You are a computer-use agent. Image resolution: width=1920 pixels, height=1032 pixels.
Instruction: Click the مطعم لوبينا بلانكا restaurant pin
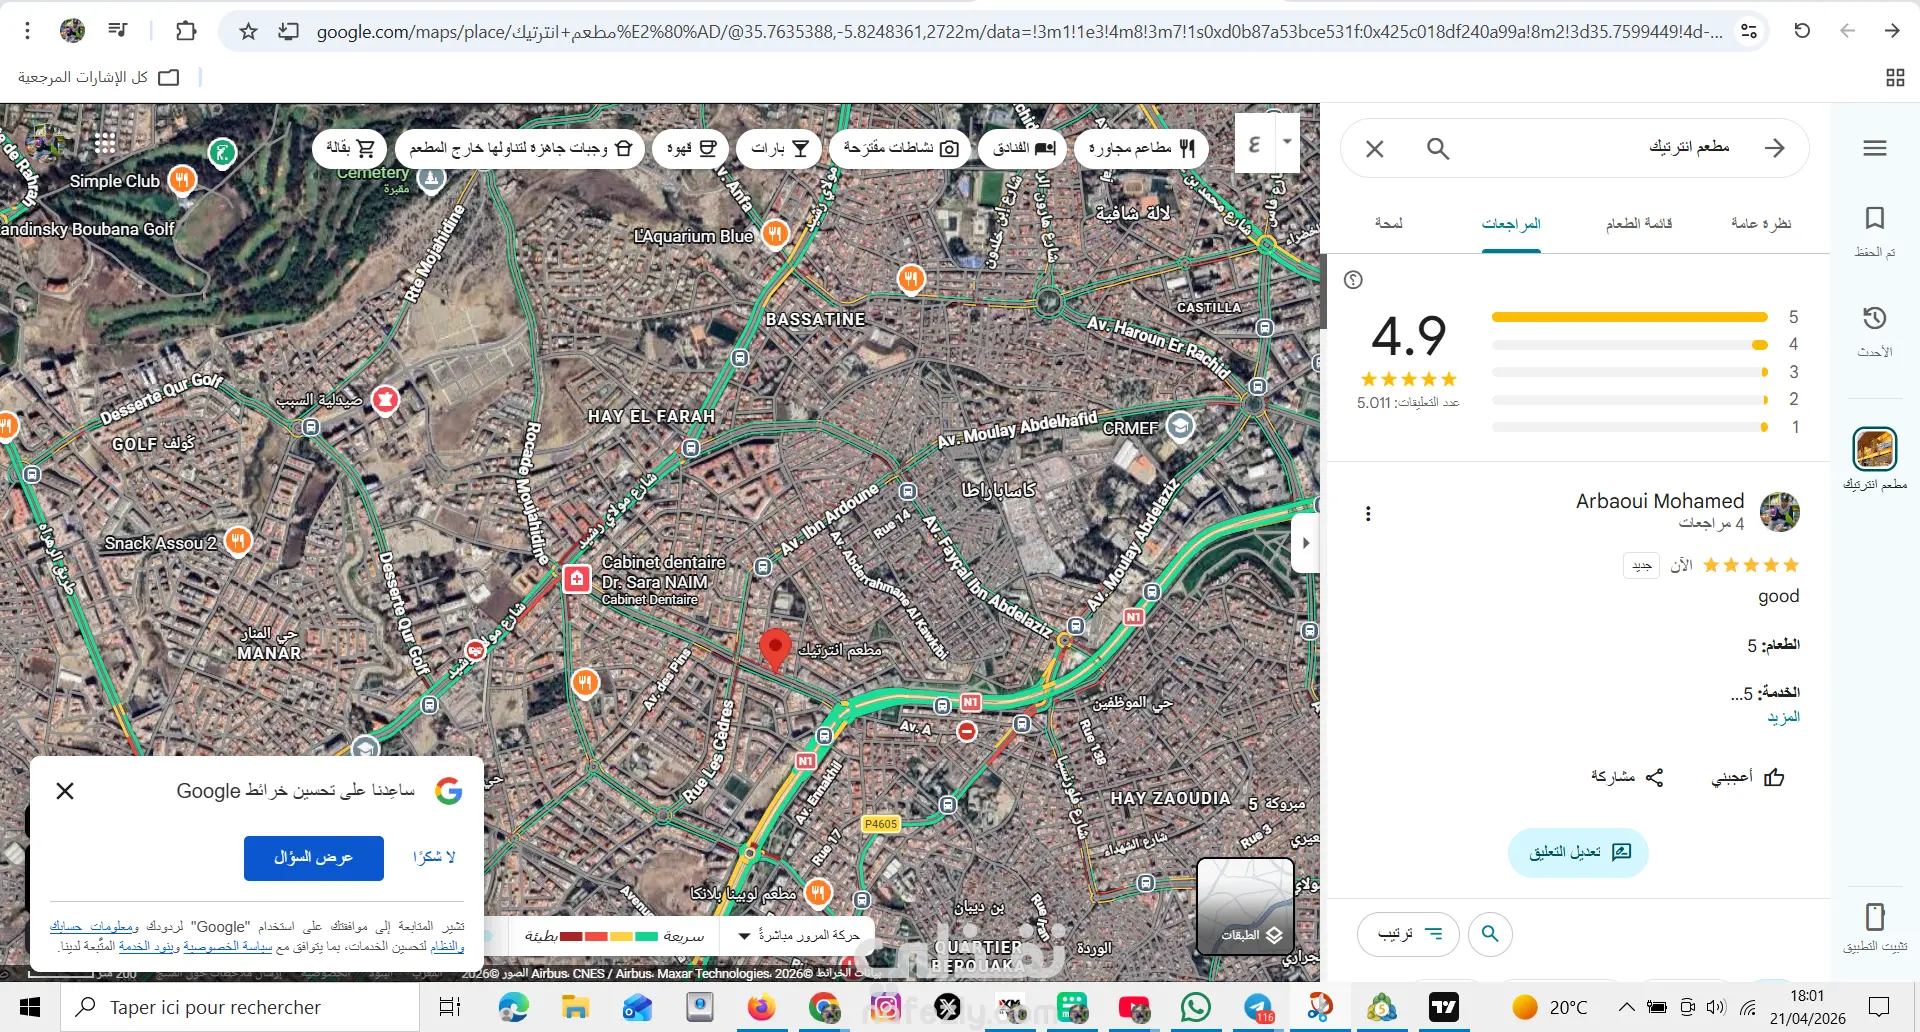(x=819, y=891)
